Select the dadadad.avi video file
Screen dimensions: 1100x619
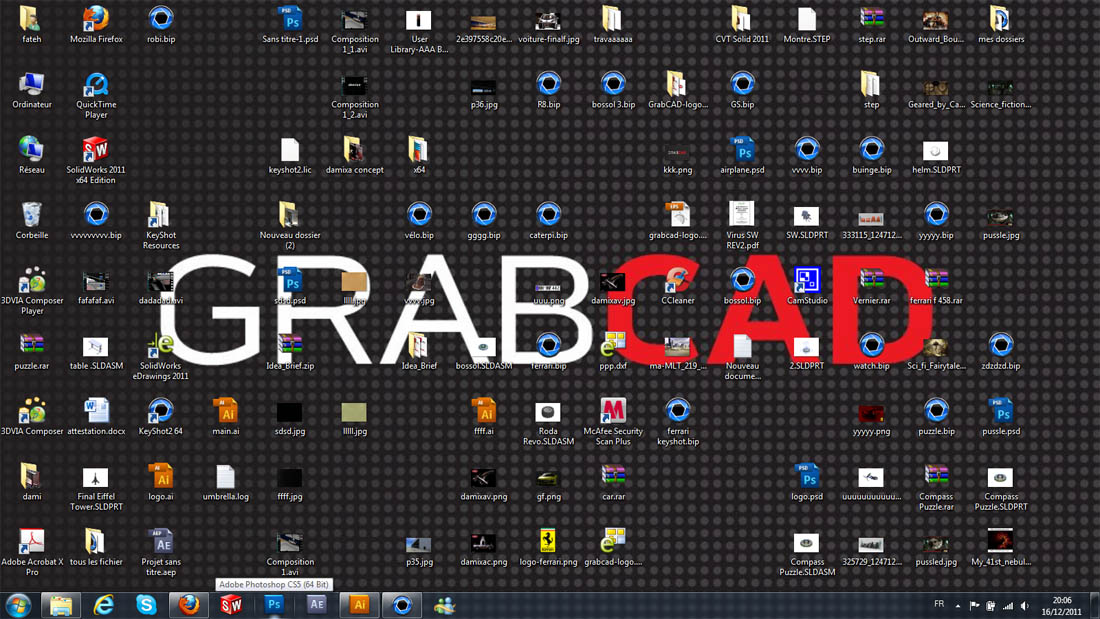coord(161,286)
